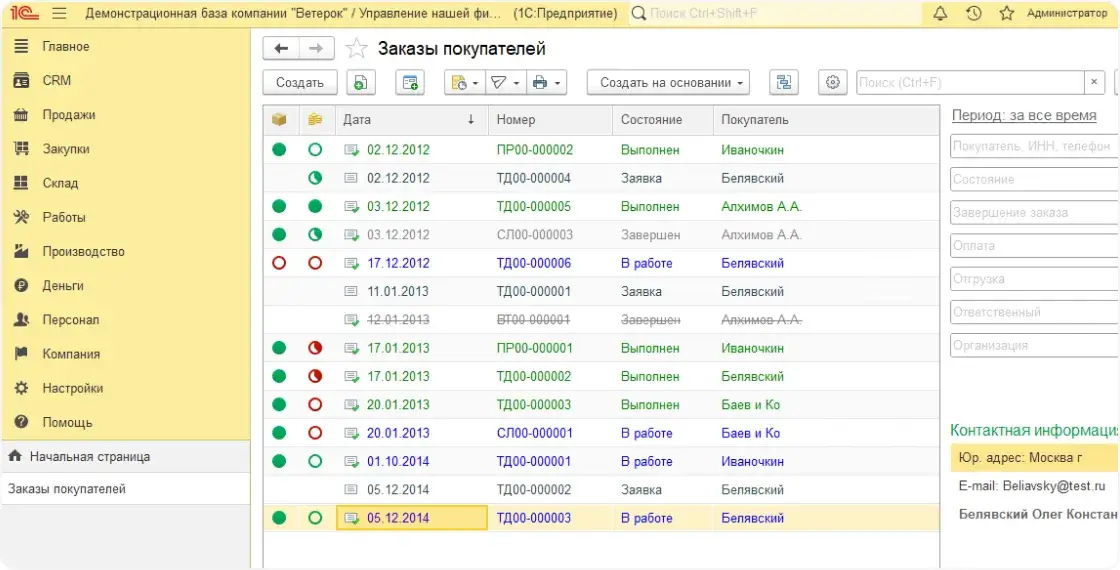Click shipment box icon column header
The width and height of the screenshot is (1120, 570).
(x=279, y=120)
